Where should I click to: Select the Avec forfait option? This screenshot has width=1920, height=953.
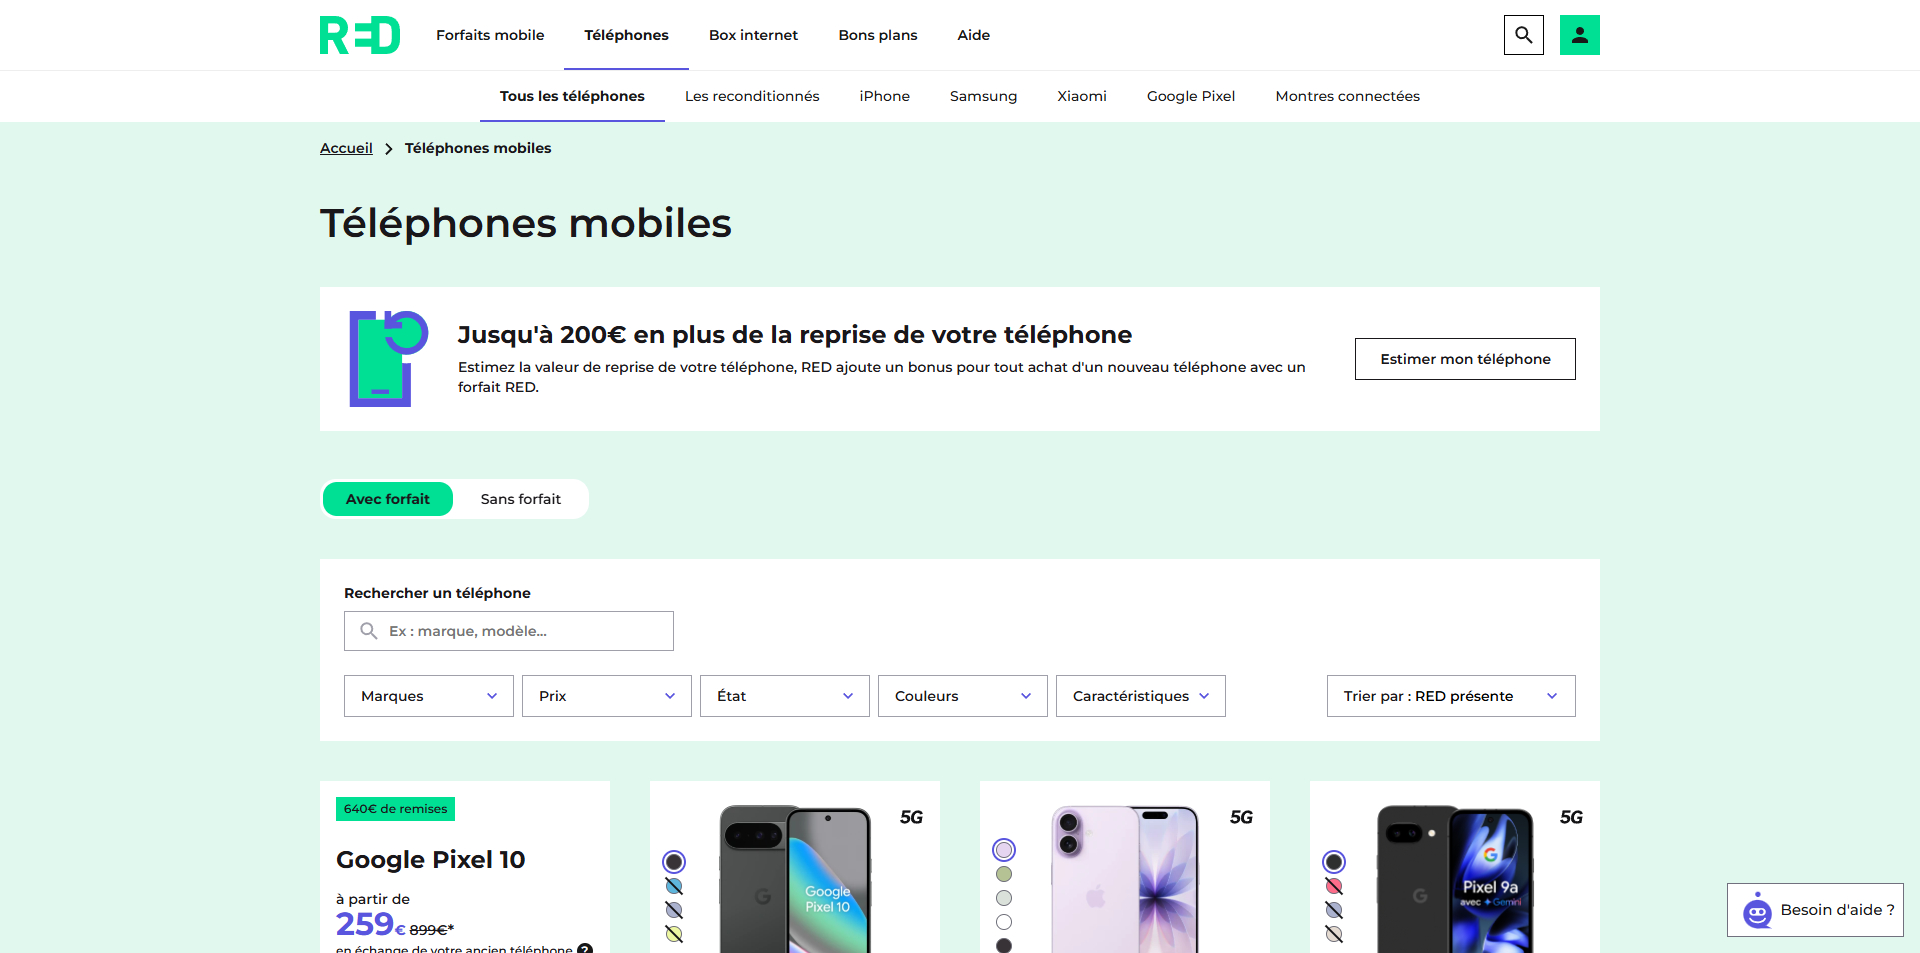pos(388,499)
